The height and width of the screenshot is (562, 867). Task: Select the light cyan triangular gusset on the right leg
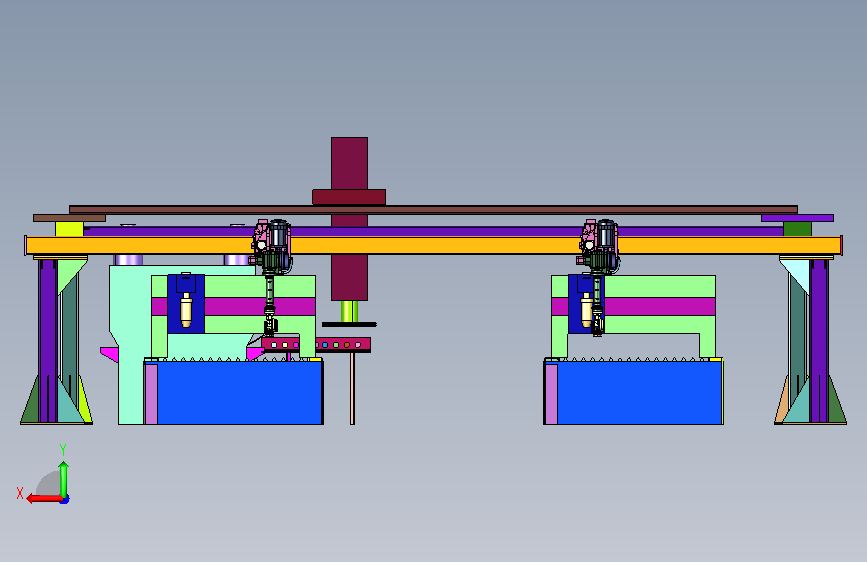tap(796, 275)
